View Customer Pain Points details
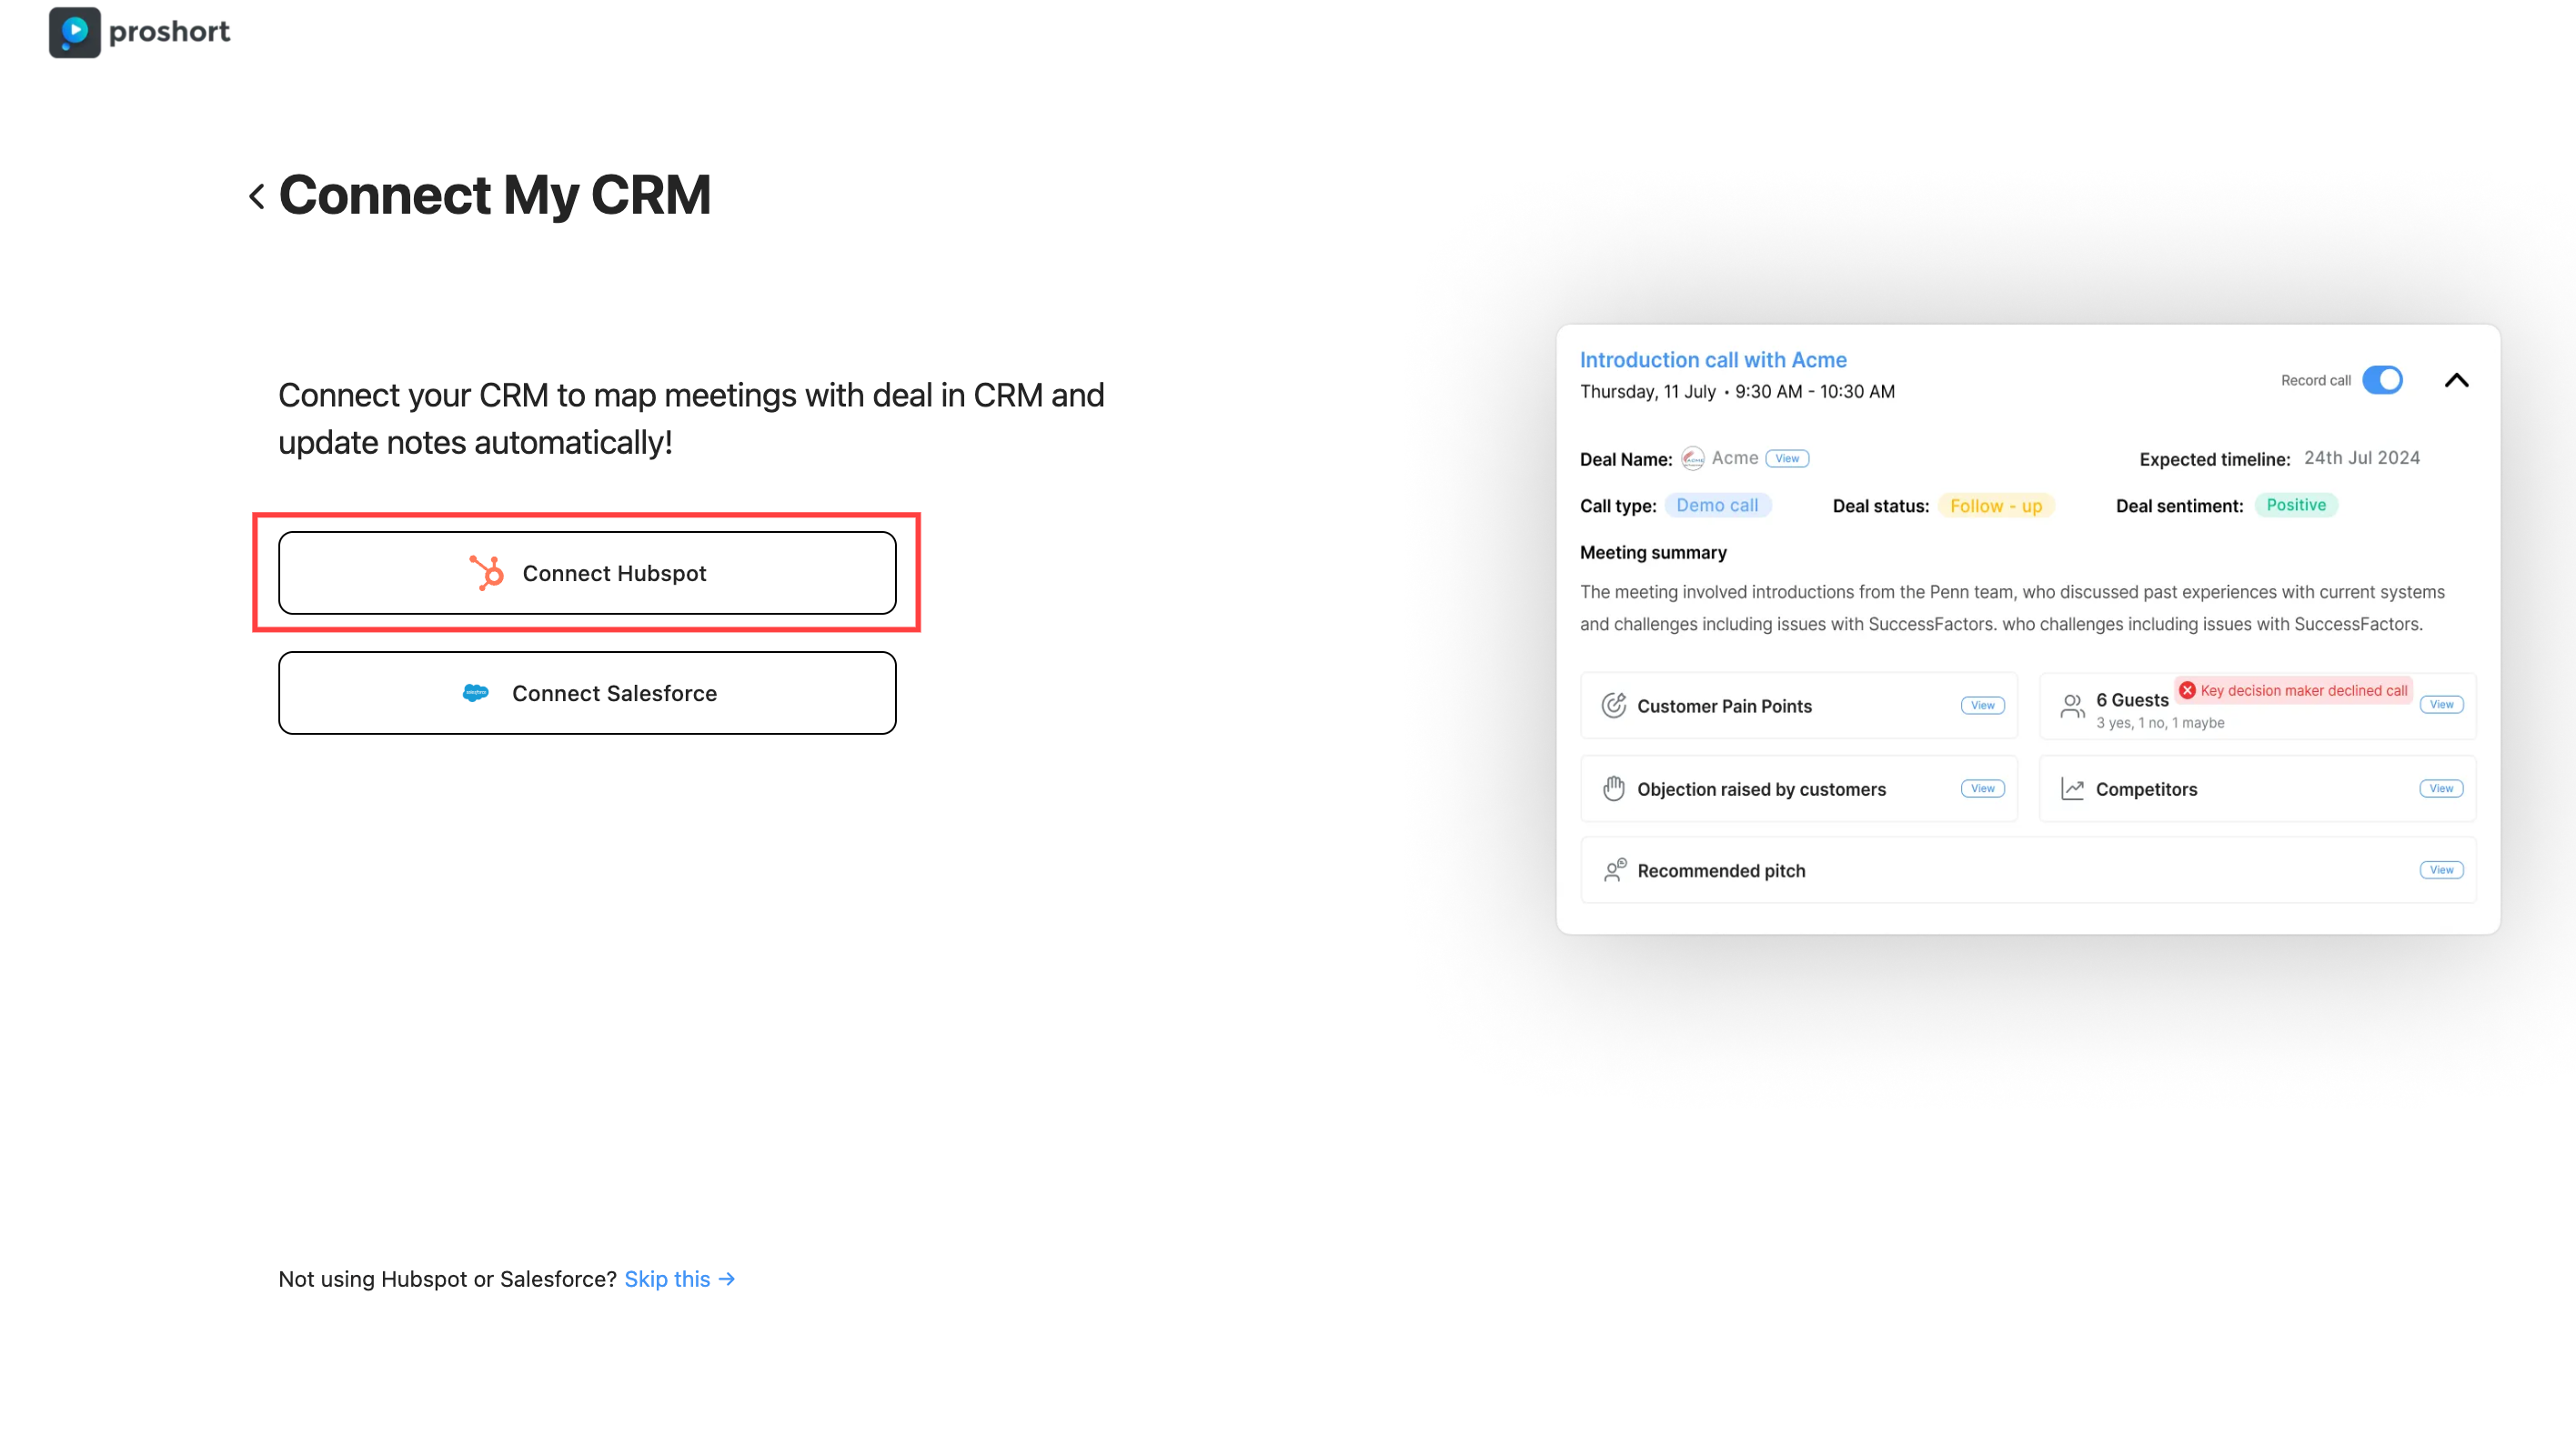This screenshot has width=2576, height=1455. [x=1982, y=706]
